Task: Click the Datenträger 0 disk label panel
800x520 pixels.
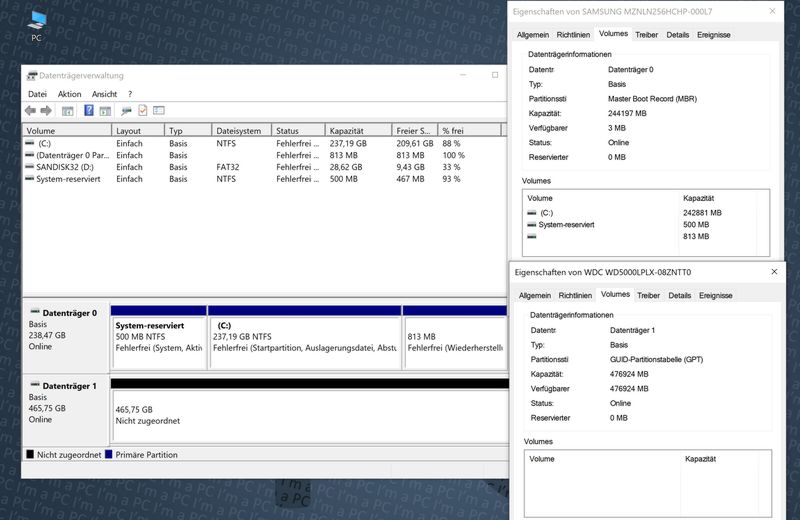Action: coord(66,336)
